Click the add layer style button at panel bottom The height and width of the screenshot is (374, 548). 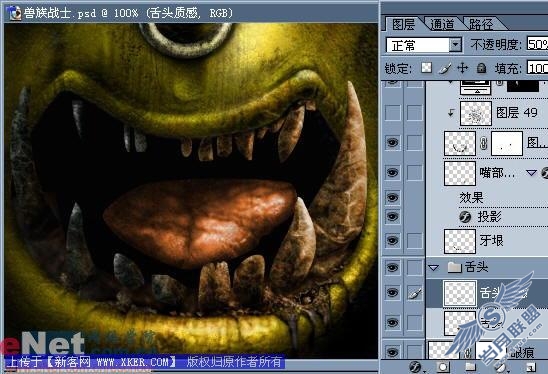(416, 367)
